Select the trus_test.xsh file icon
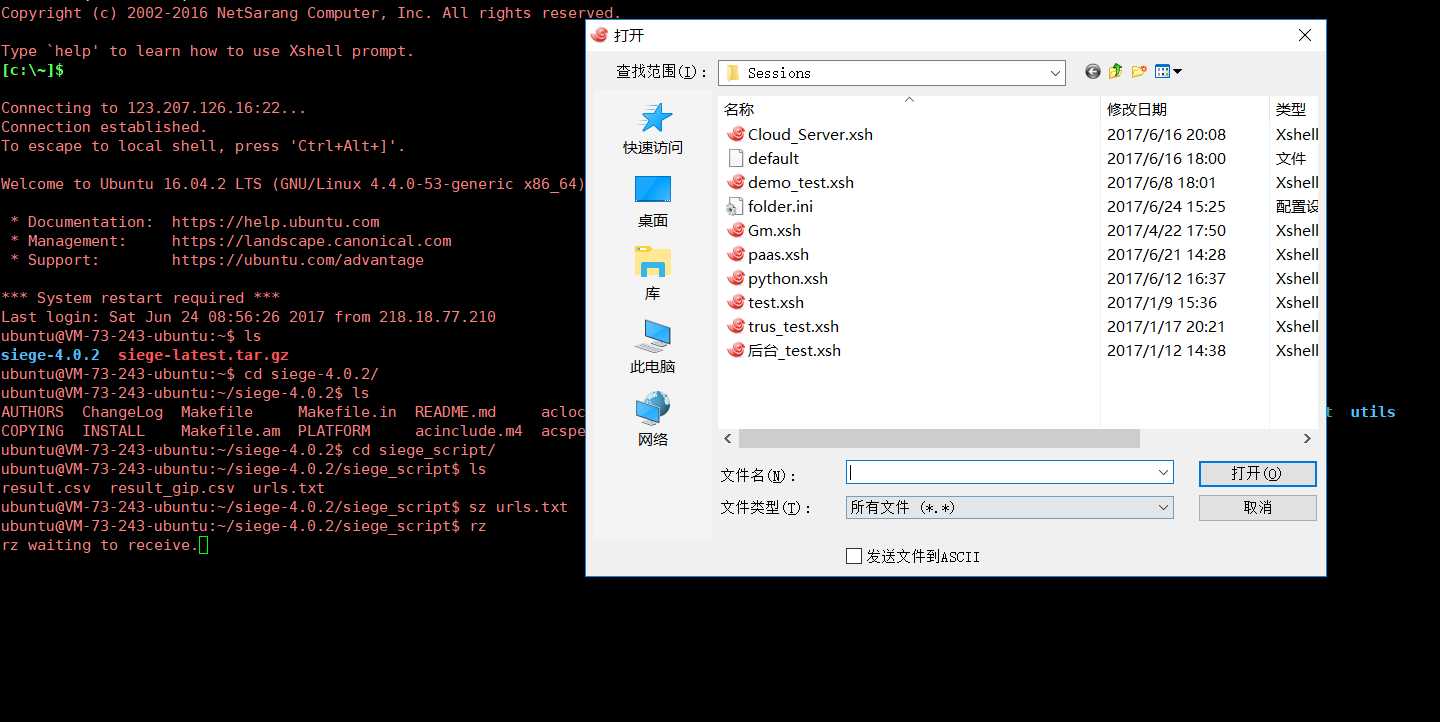The height and width of the screenshot is (722, 1440). pyautogui.click(x=735, y=326)
